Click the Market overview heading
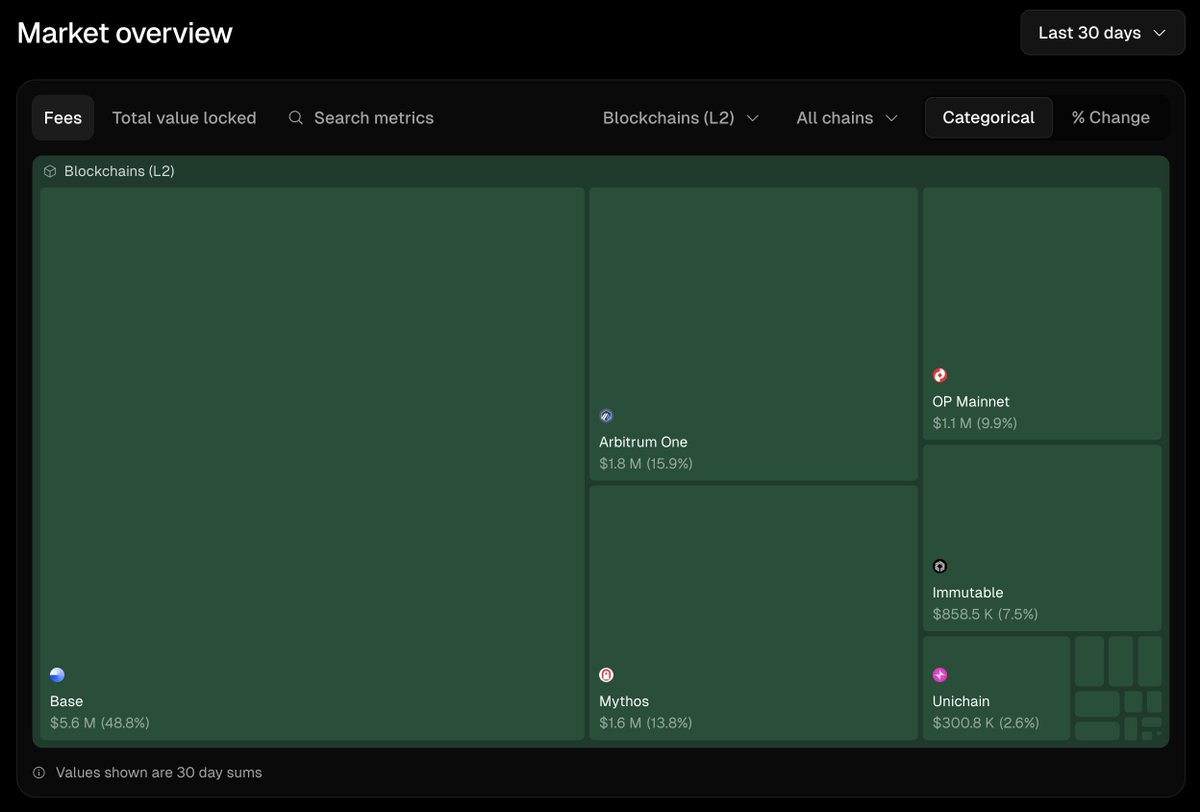The height and width of the screenshot is (812, 1200). 125,33
